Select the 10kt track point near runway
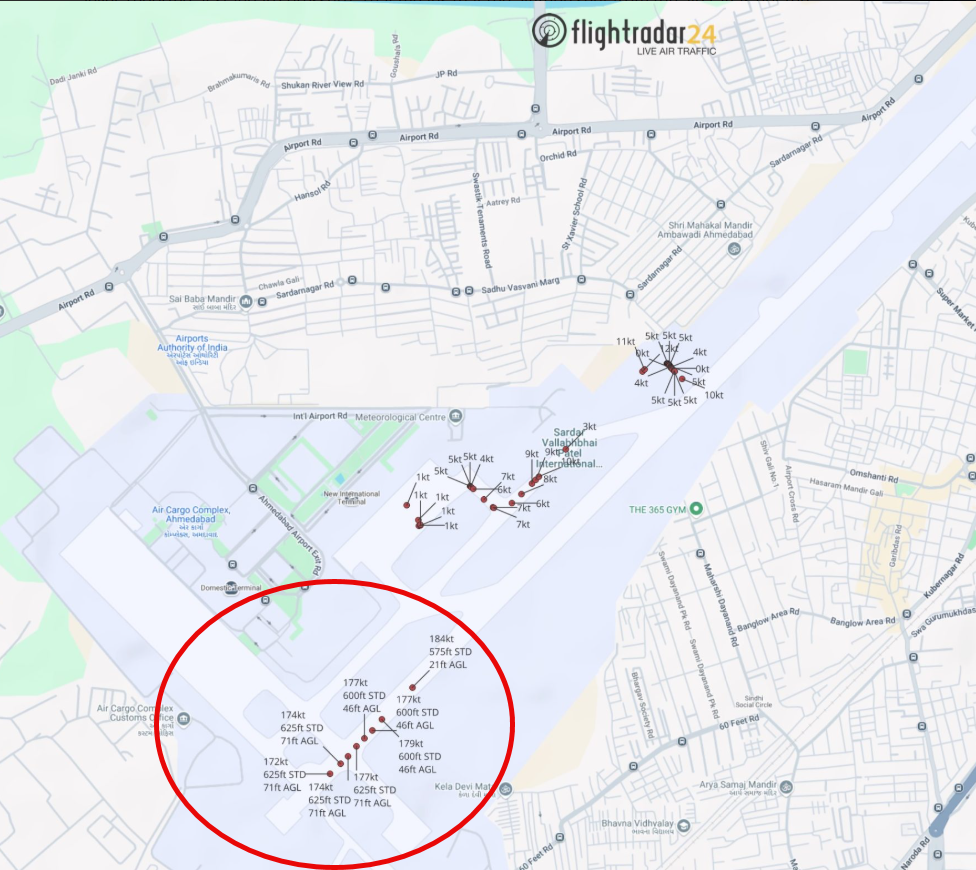This screenshot has width=976, height=870. pyautogui.click(x=682, y=379)
